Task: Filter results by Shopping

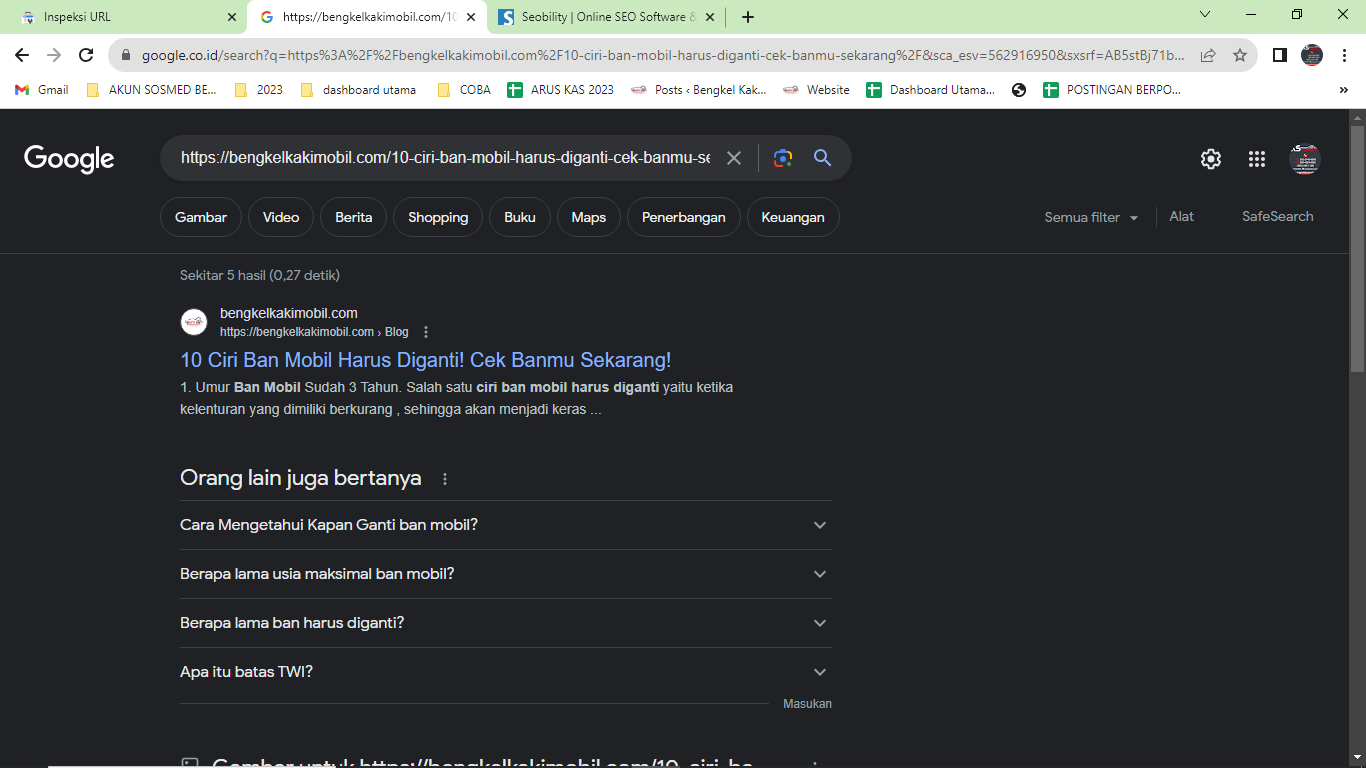Action: point(438,217)
